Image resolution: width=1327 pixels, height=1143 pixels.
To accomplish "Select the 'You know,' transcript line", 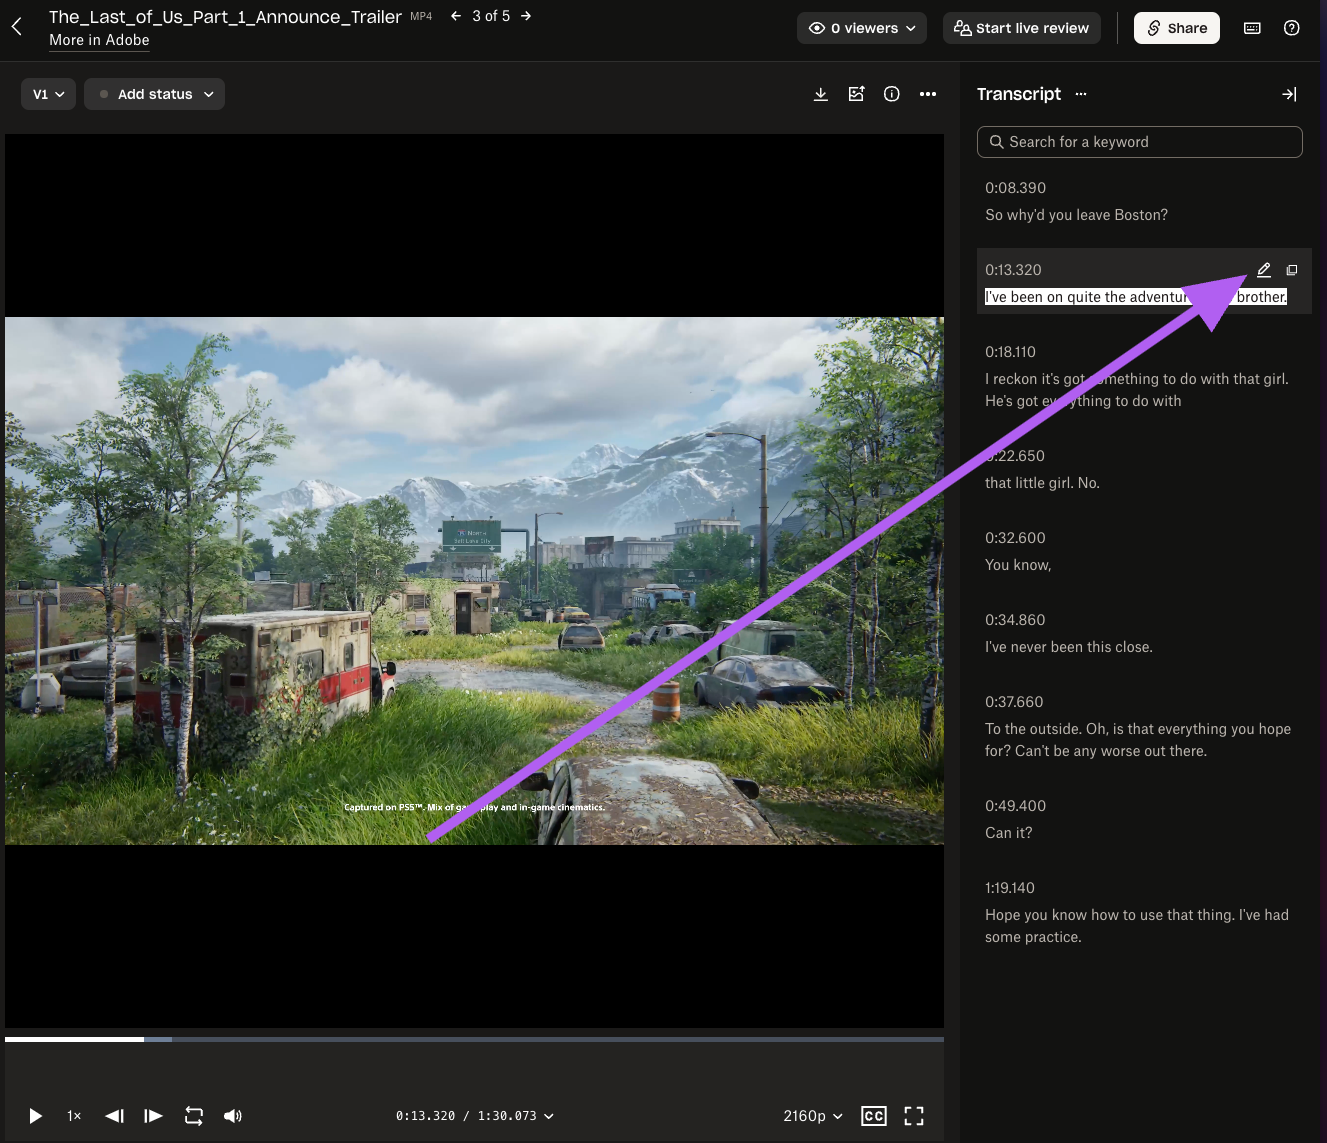I will (1018, 565).
